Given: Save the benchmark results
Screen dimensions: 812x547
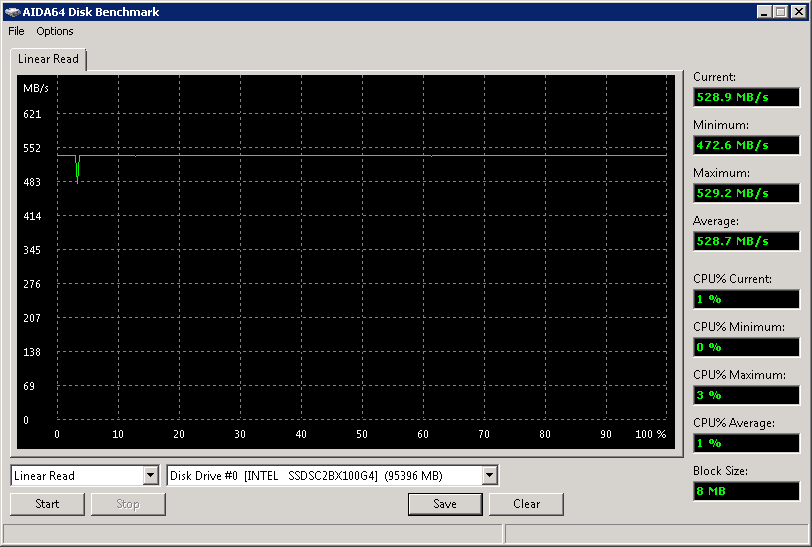Looking at the screenshot, I should point(445,504).
